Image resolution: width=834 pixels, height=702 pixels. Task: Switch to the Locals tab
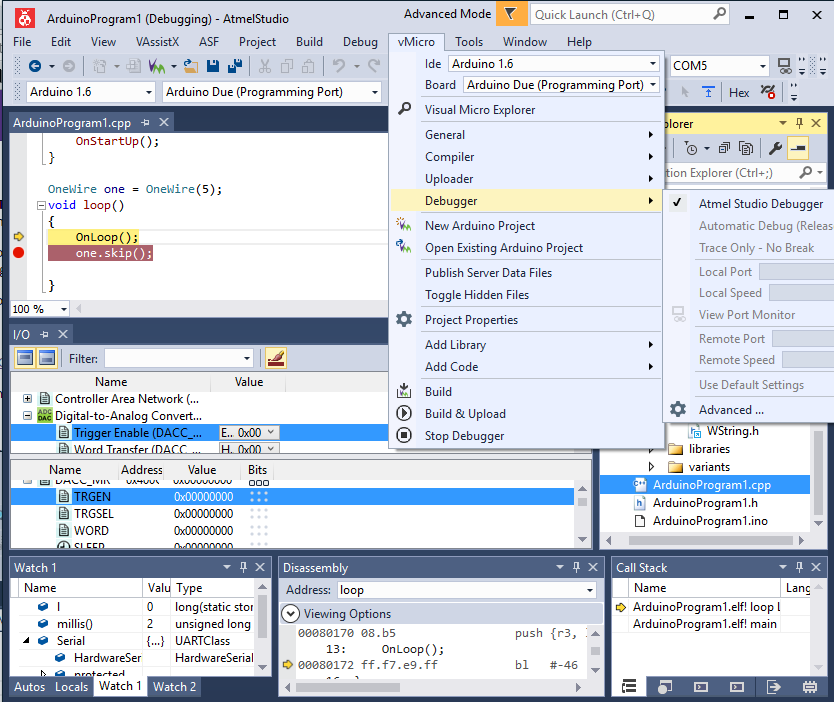point(71,686)
